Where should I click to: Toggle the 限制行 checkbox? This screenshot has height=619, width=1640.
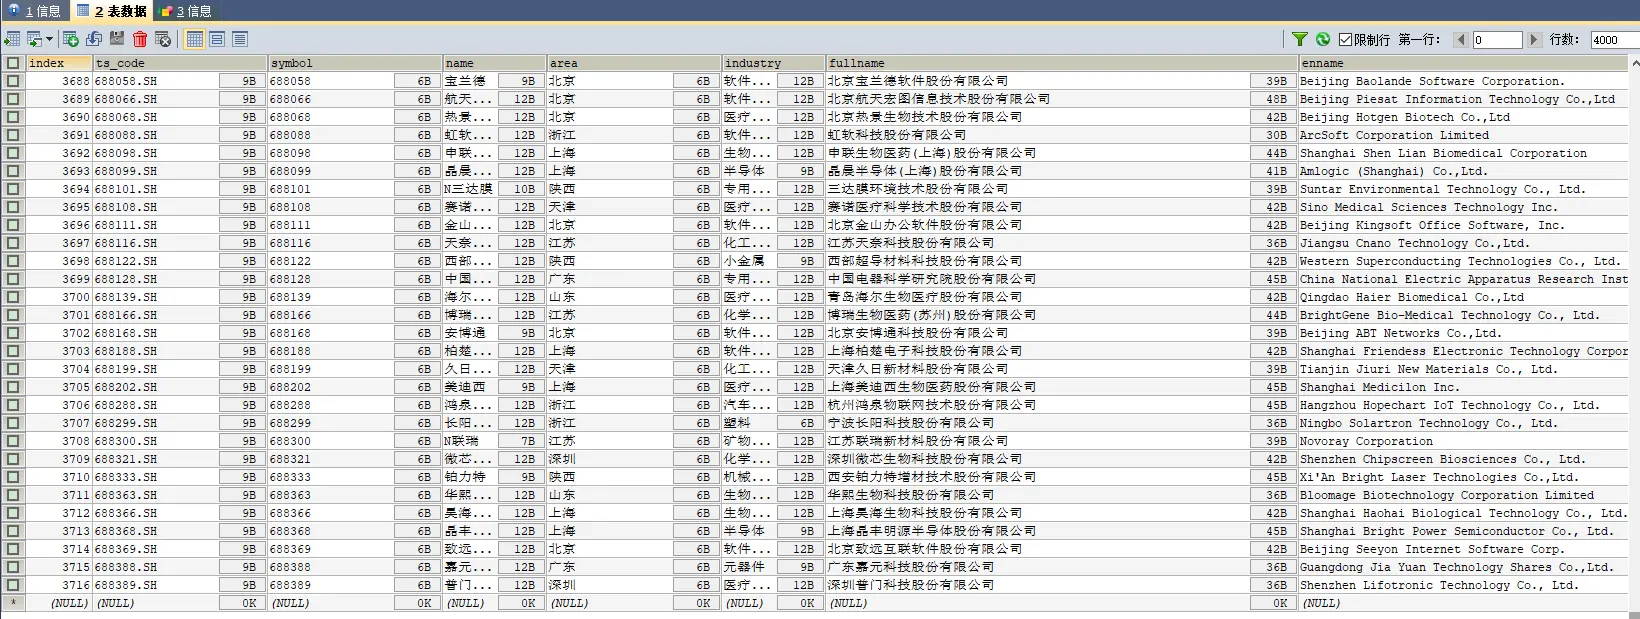(1345, 39)
